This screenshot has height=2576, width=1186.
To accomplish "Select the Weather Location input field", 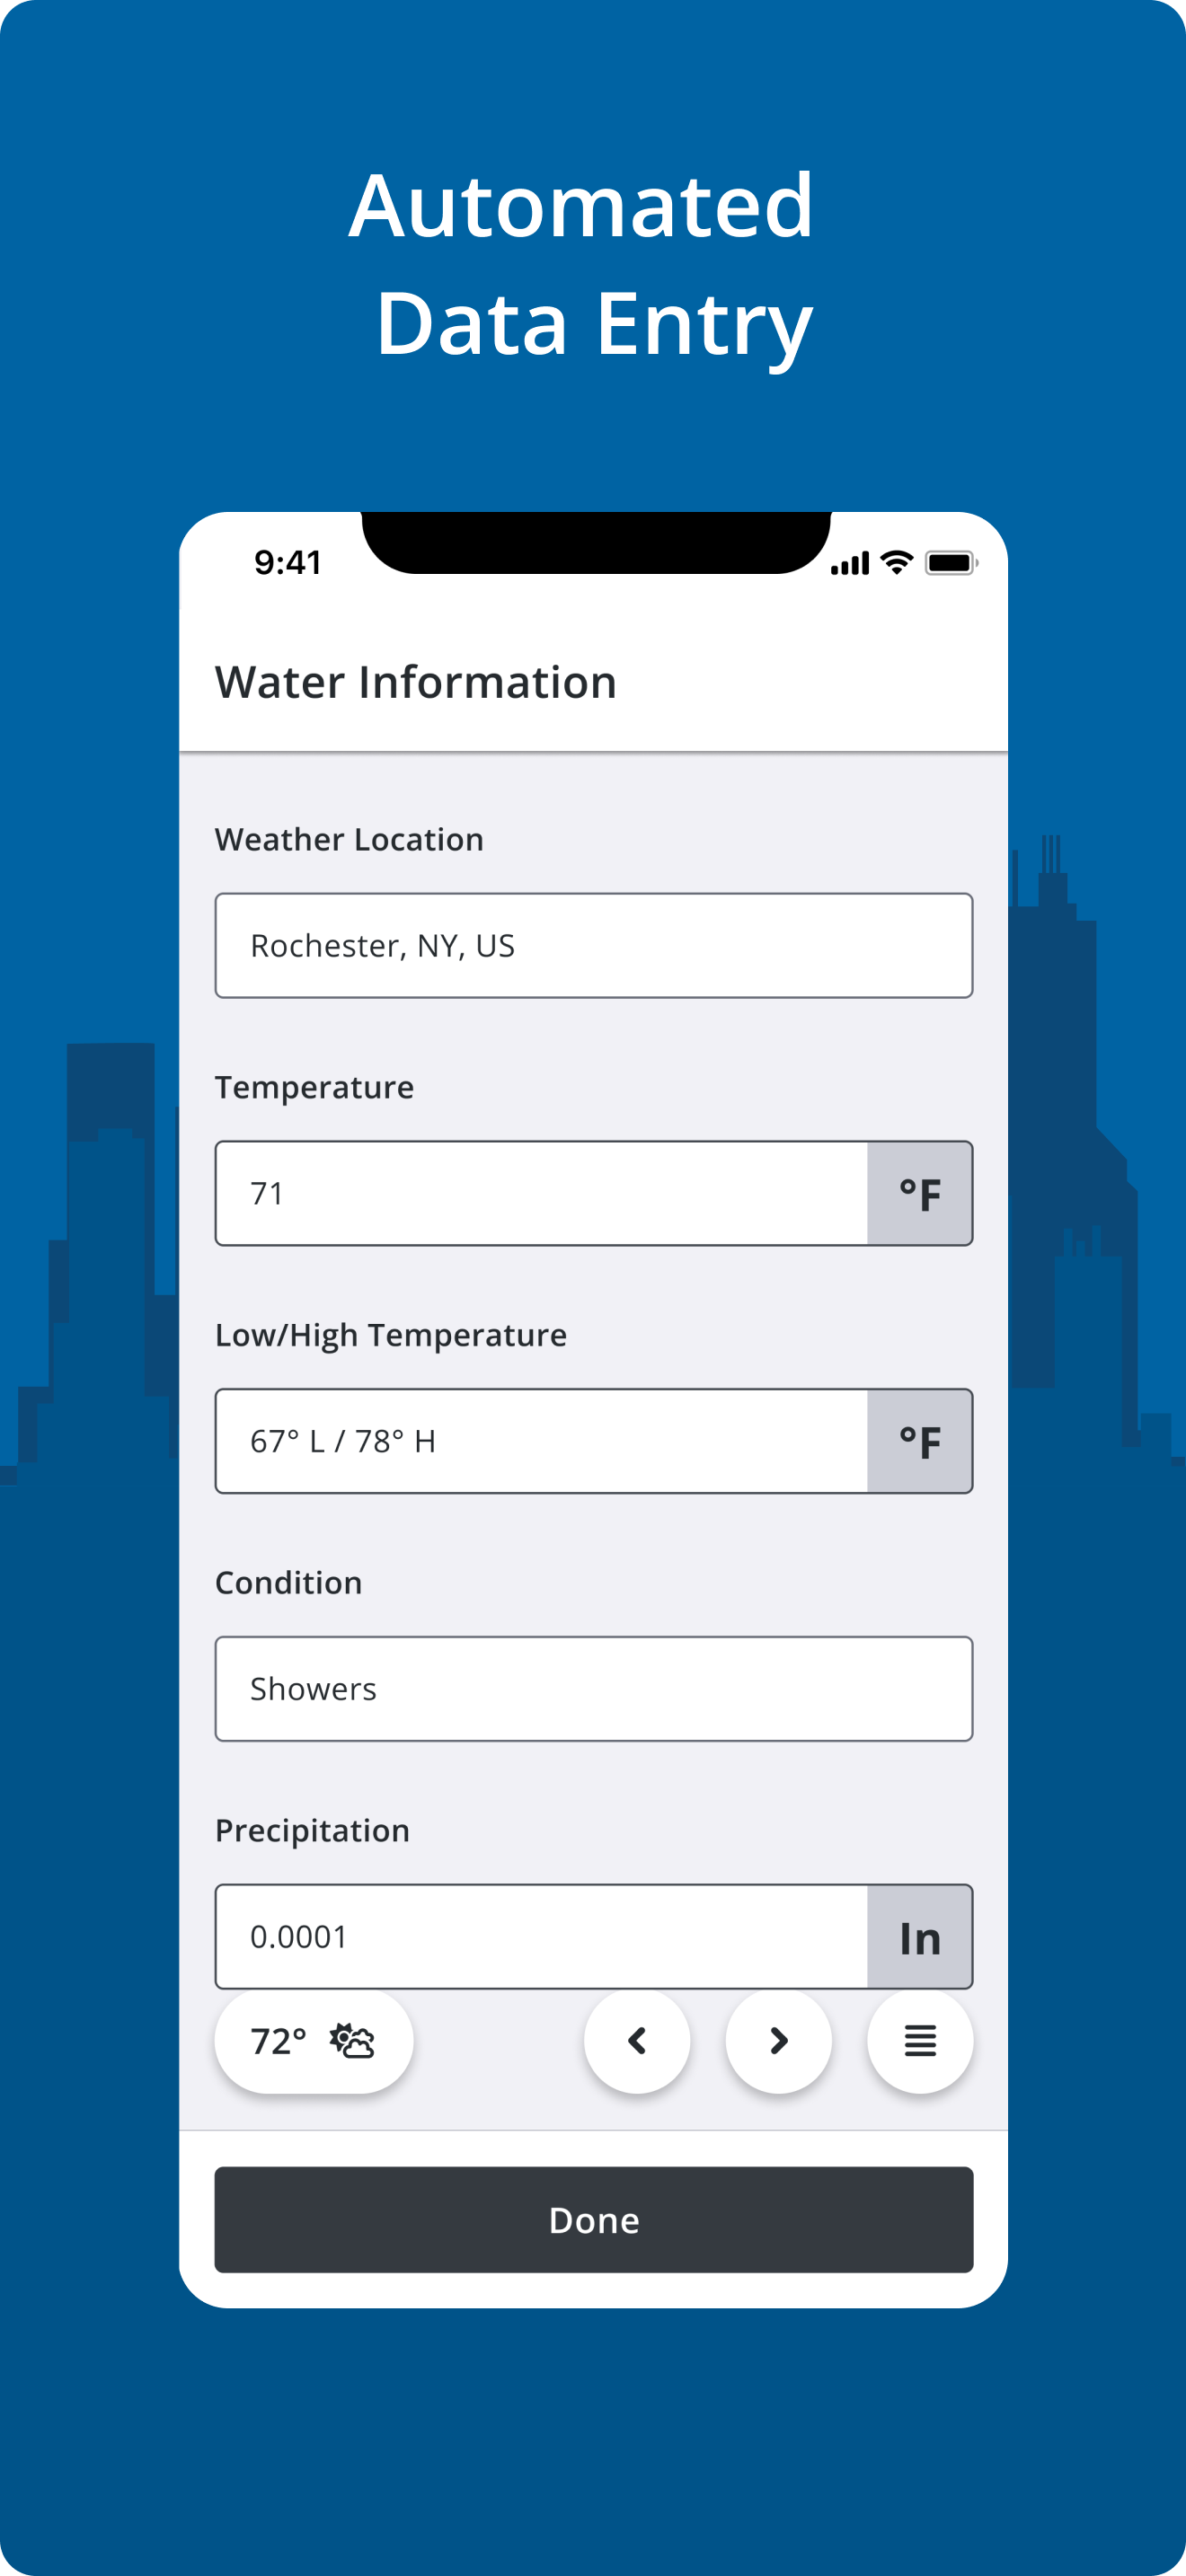I will point(594,945).
